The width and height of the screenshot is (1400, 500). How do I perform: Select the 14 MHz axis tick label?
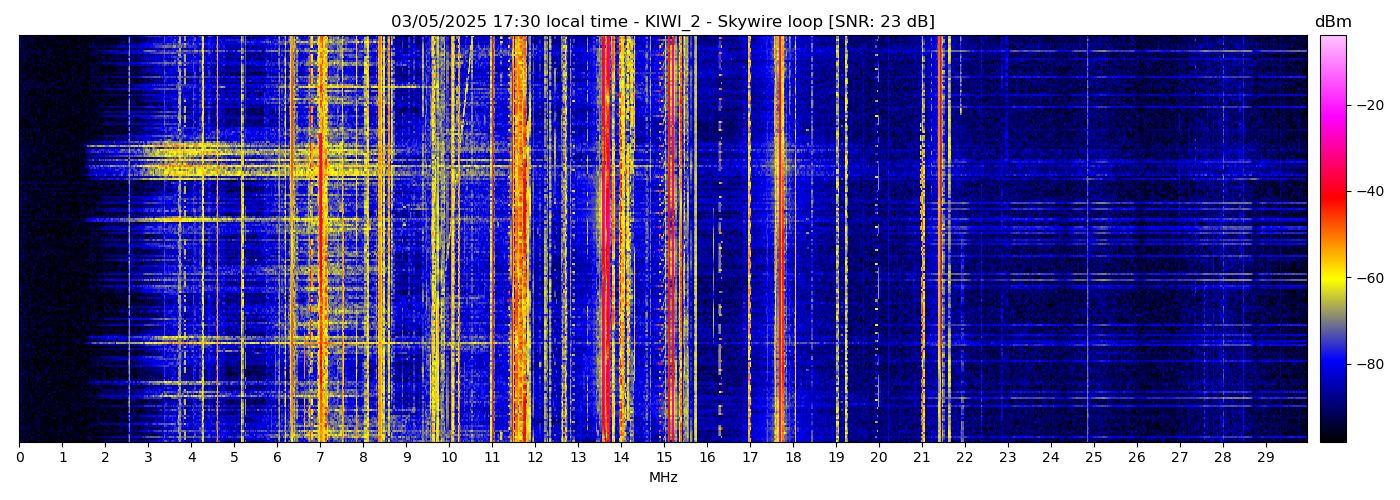[621, 458]
